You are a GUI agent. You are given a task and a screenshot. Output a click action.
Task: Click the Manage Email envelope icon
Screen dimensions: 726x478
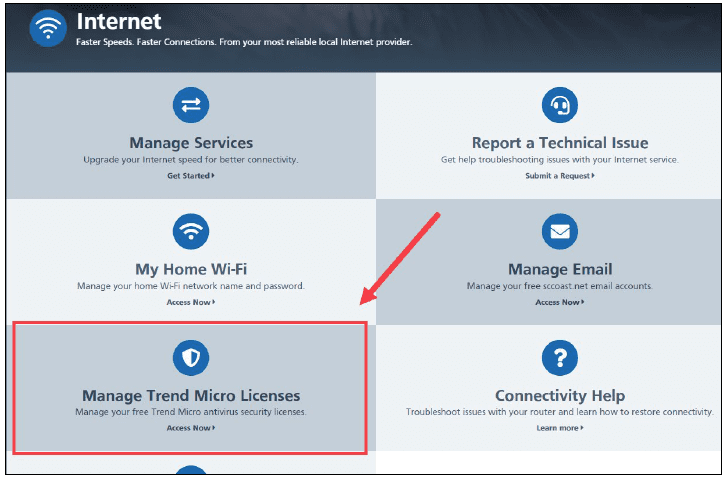click(x=560, y=231)
